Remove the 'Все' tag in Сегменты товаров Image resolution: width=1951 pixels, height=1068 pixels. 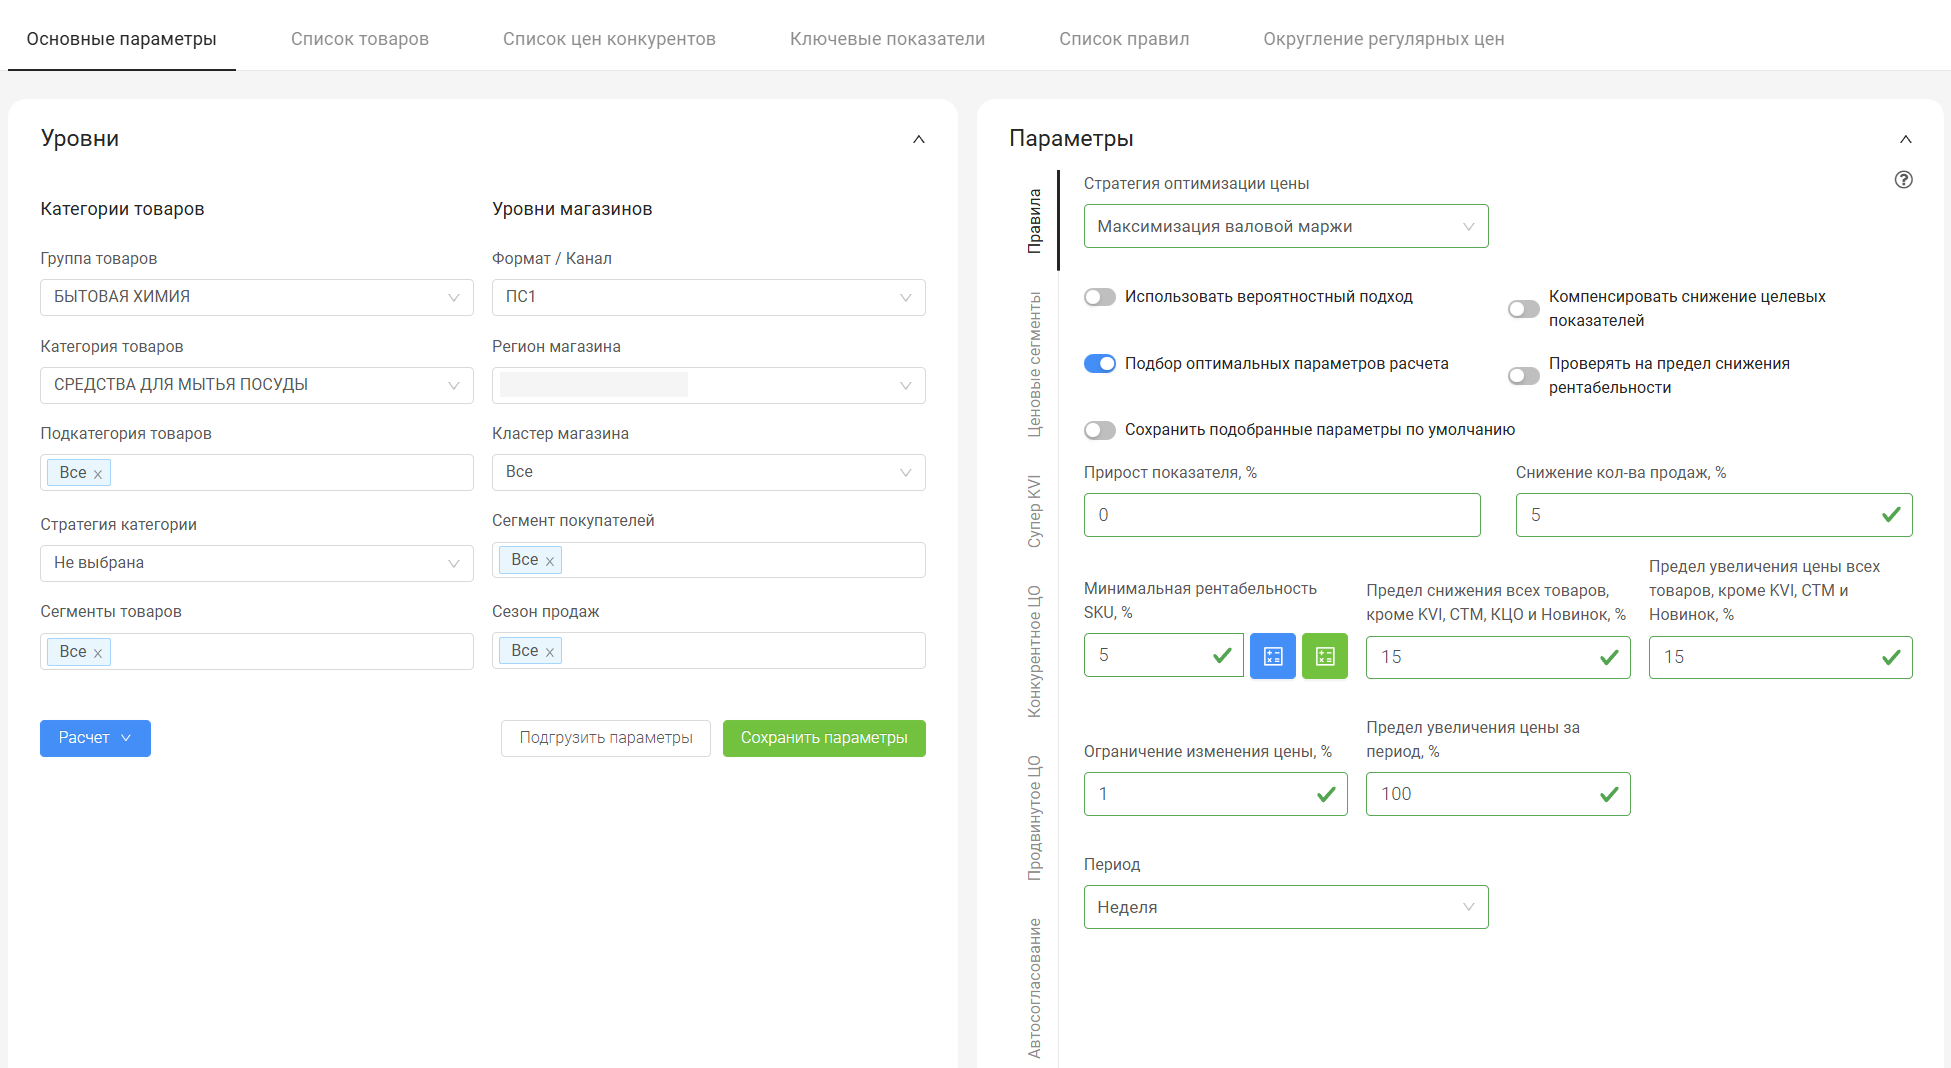[x=98, y=653]
